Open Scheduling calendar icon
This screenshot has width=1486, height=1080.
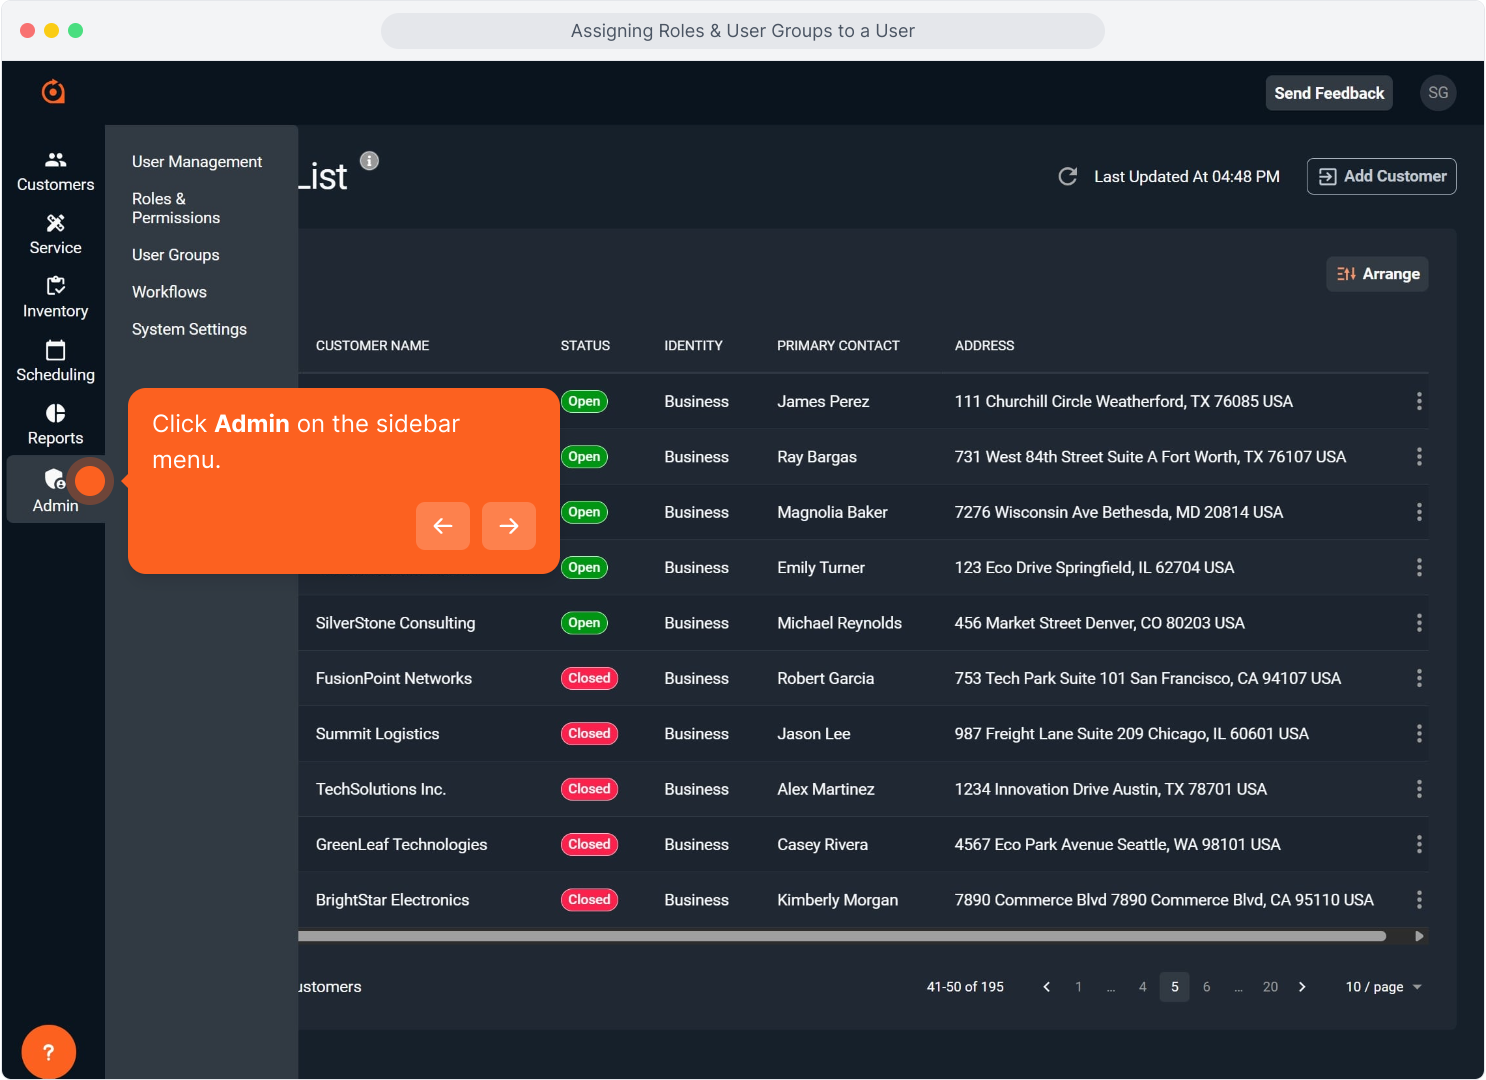(x=55, y=361)
